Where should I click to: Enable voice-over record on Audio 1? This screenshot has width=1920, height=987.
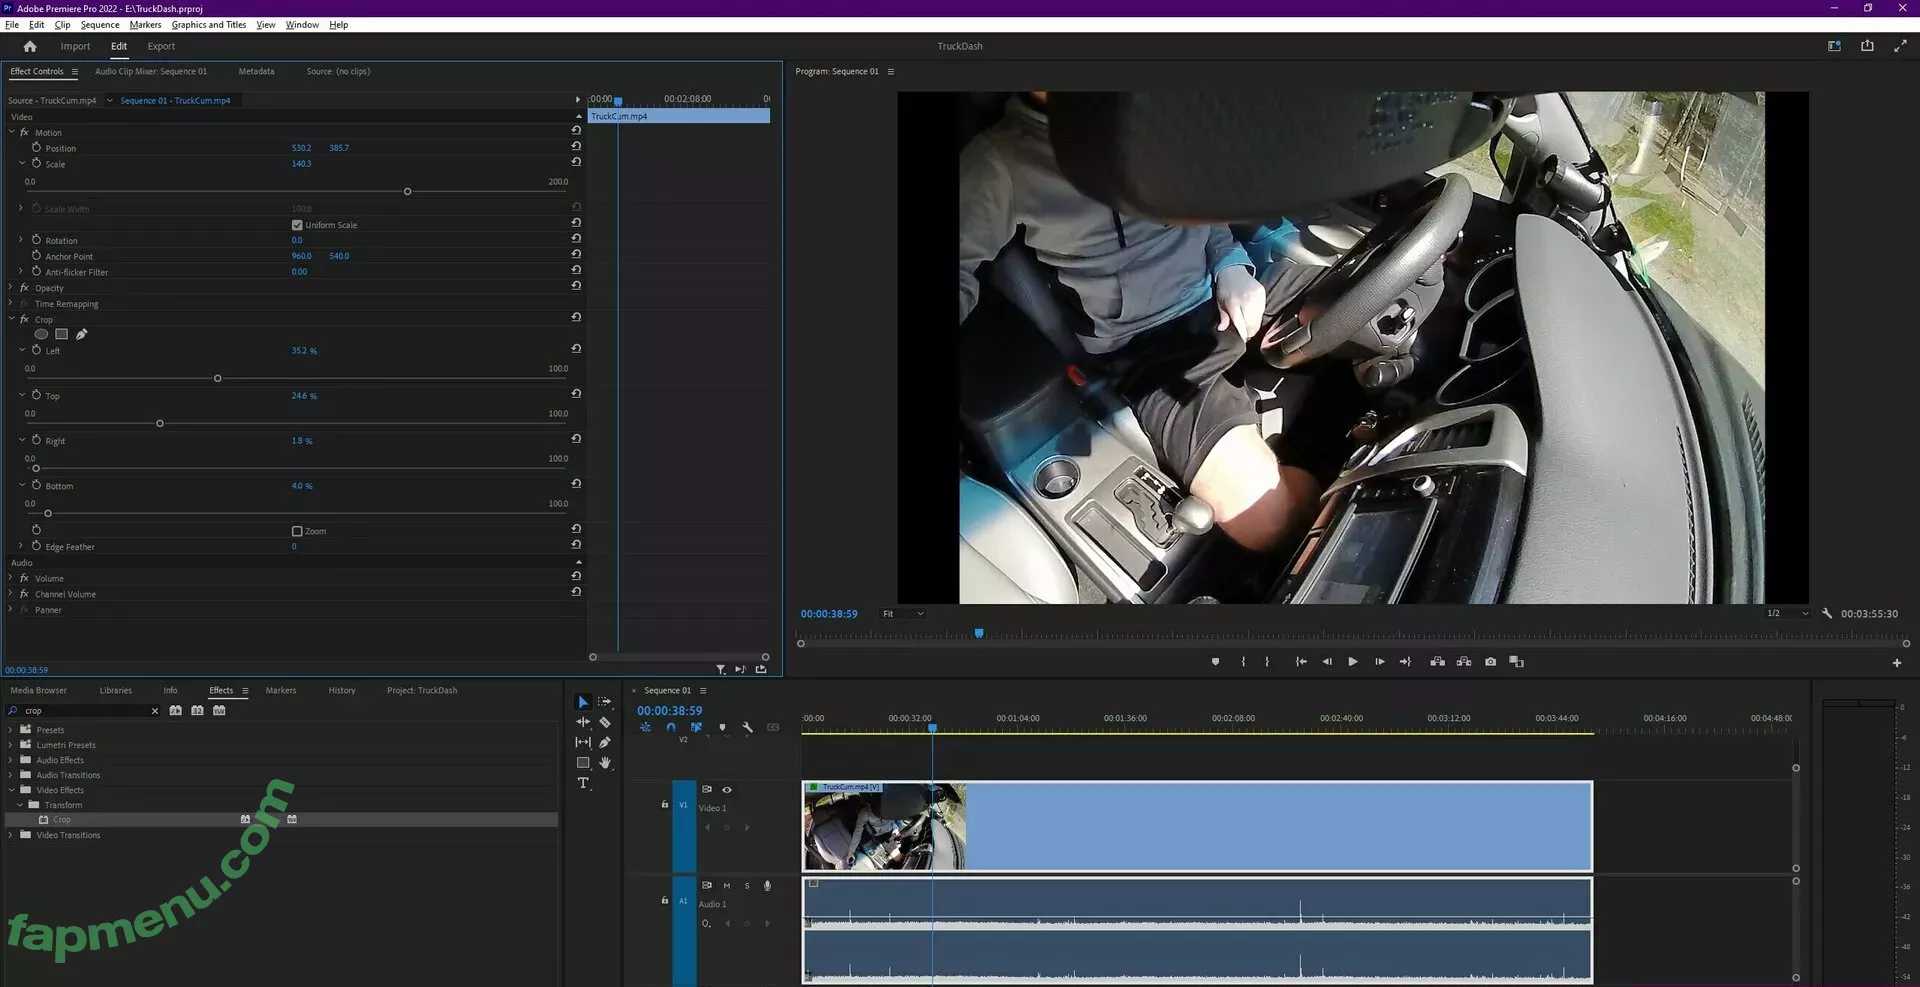(x=767, y=886)
